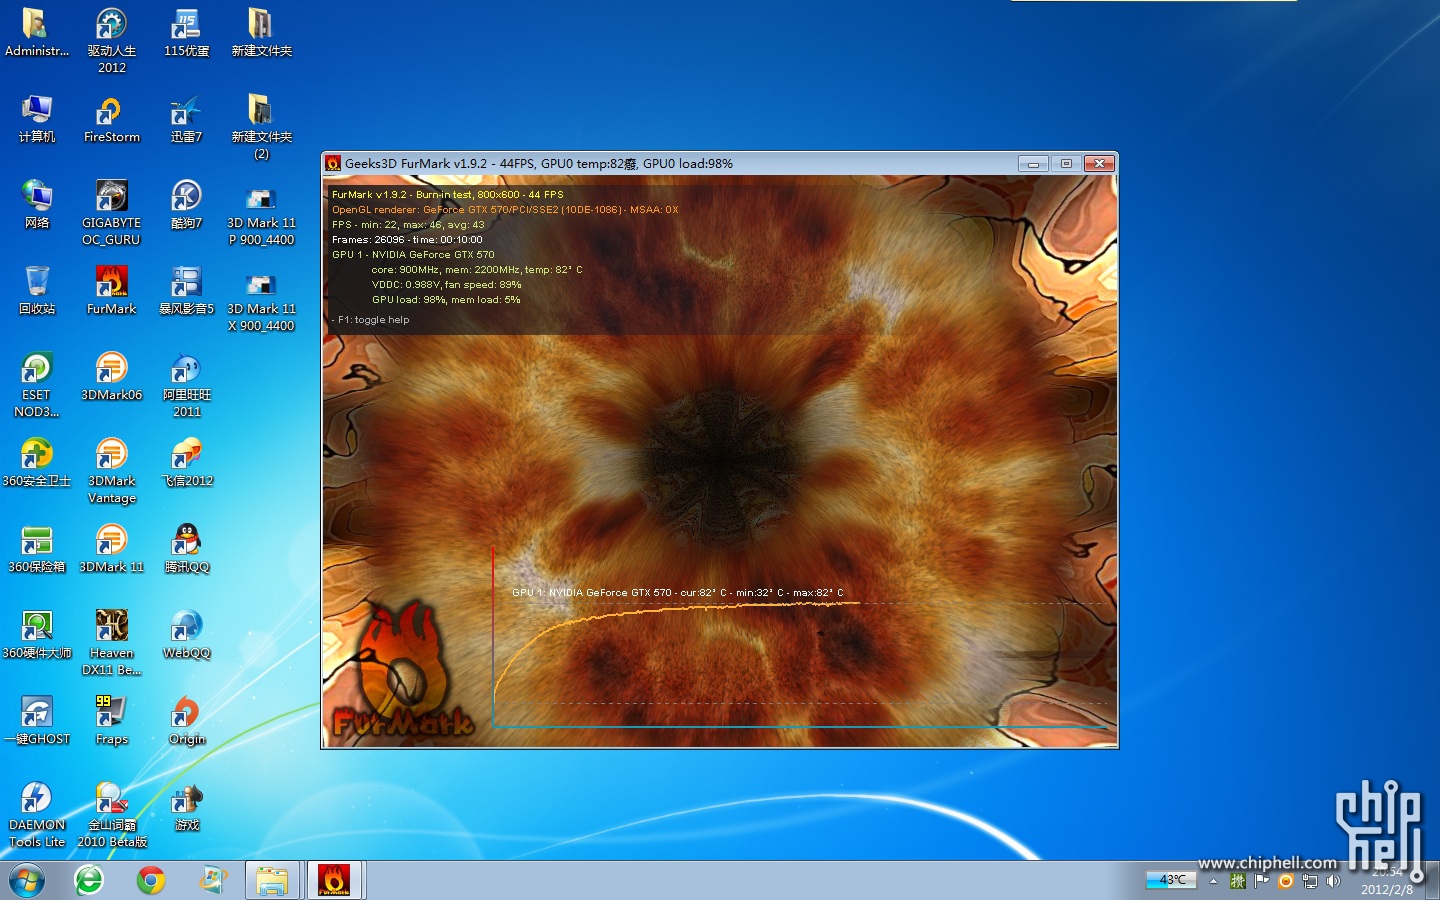Click the orange round tray icon
This screenshot has height=900, width=1440.
1286,881
